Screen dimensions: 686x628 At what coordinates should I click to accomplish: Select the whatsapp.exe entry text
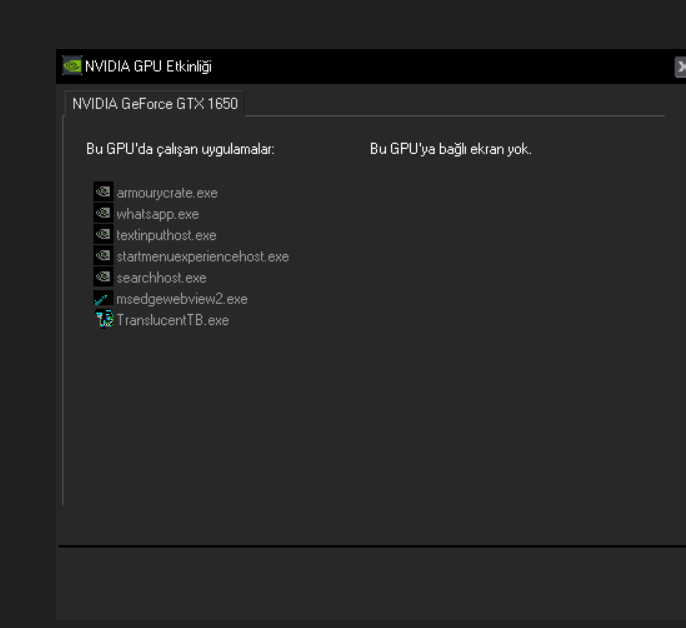tap(158, 214)
